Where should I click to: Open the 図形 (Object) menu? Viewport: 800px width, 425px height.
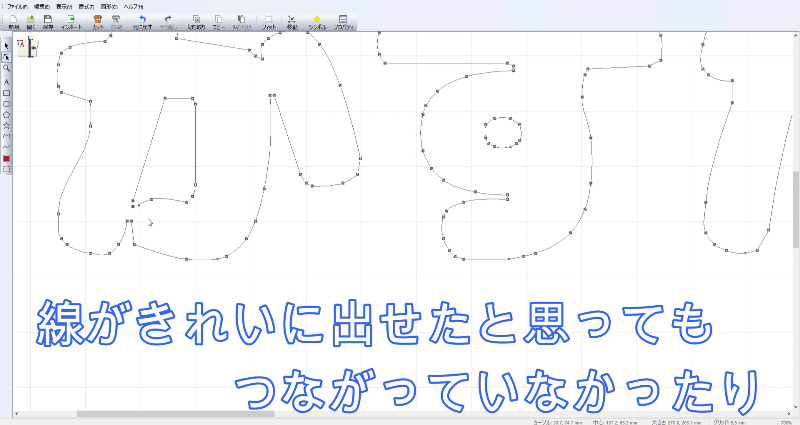[x=109, y=7]
